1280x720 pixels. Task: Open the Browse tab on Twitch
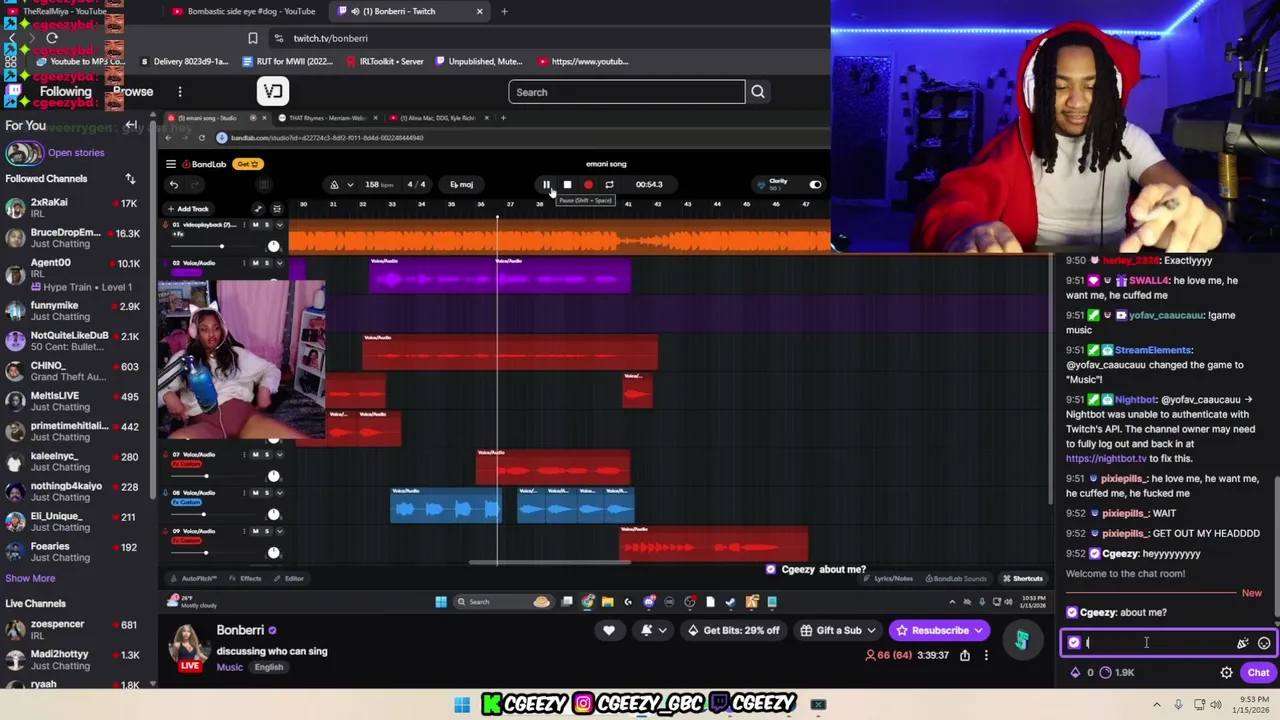coord(133,91)
